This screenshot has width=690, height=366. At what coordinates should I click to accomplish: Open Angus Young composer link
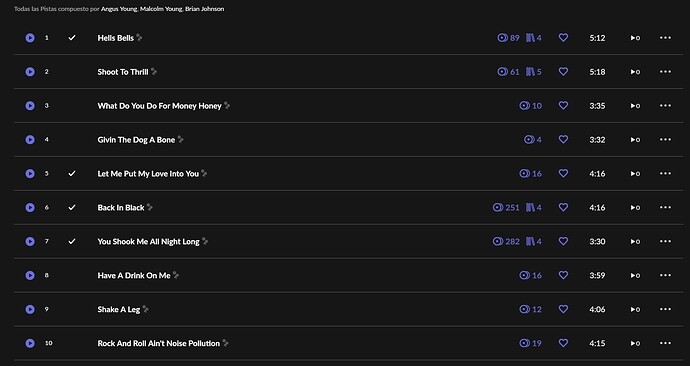point(119,9)
